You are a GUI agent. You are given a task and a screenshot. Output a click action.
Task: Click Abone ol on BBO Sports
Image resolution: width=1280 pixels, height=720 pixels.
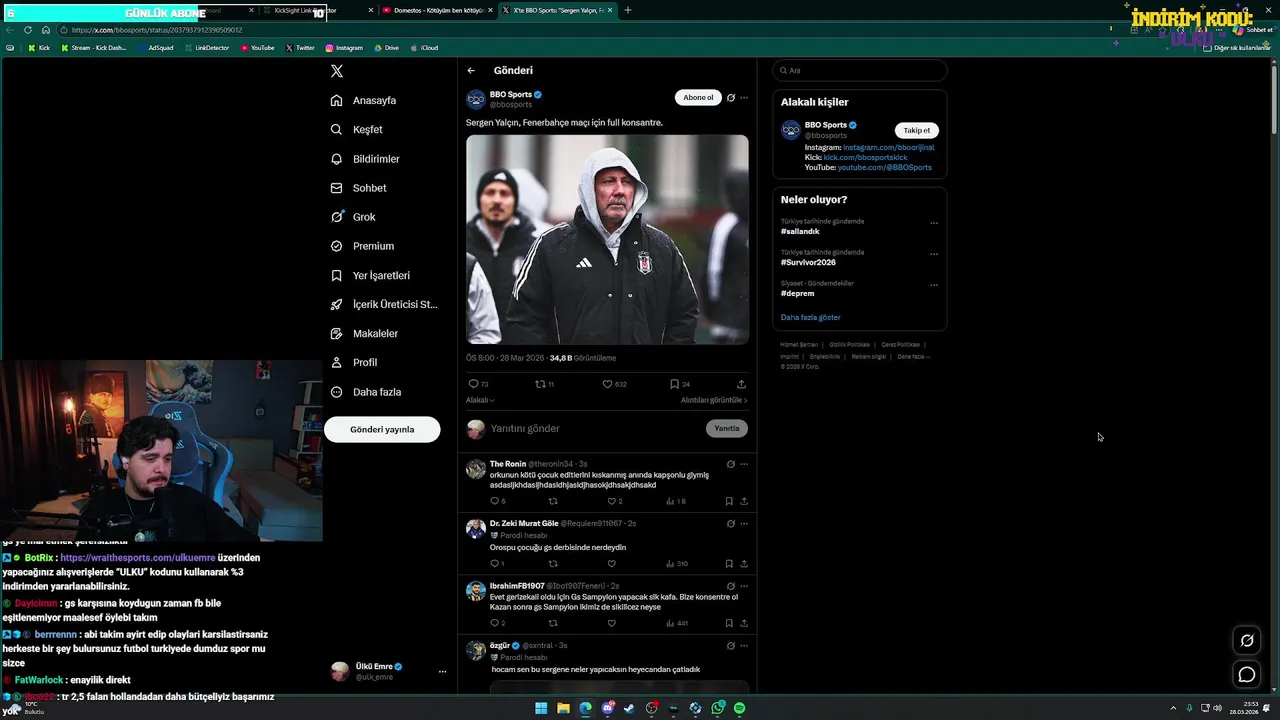[x=698, y=98]
